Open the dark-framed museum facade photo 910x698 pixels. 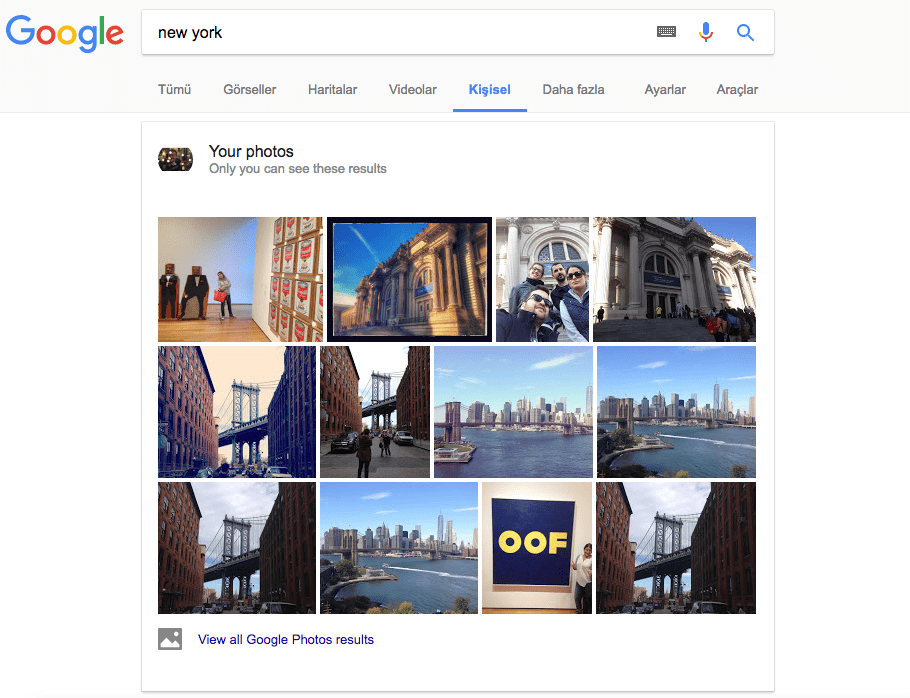(409, 279)
